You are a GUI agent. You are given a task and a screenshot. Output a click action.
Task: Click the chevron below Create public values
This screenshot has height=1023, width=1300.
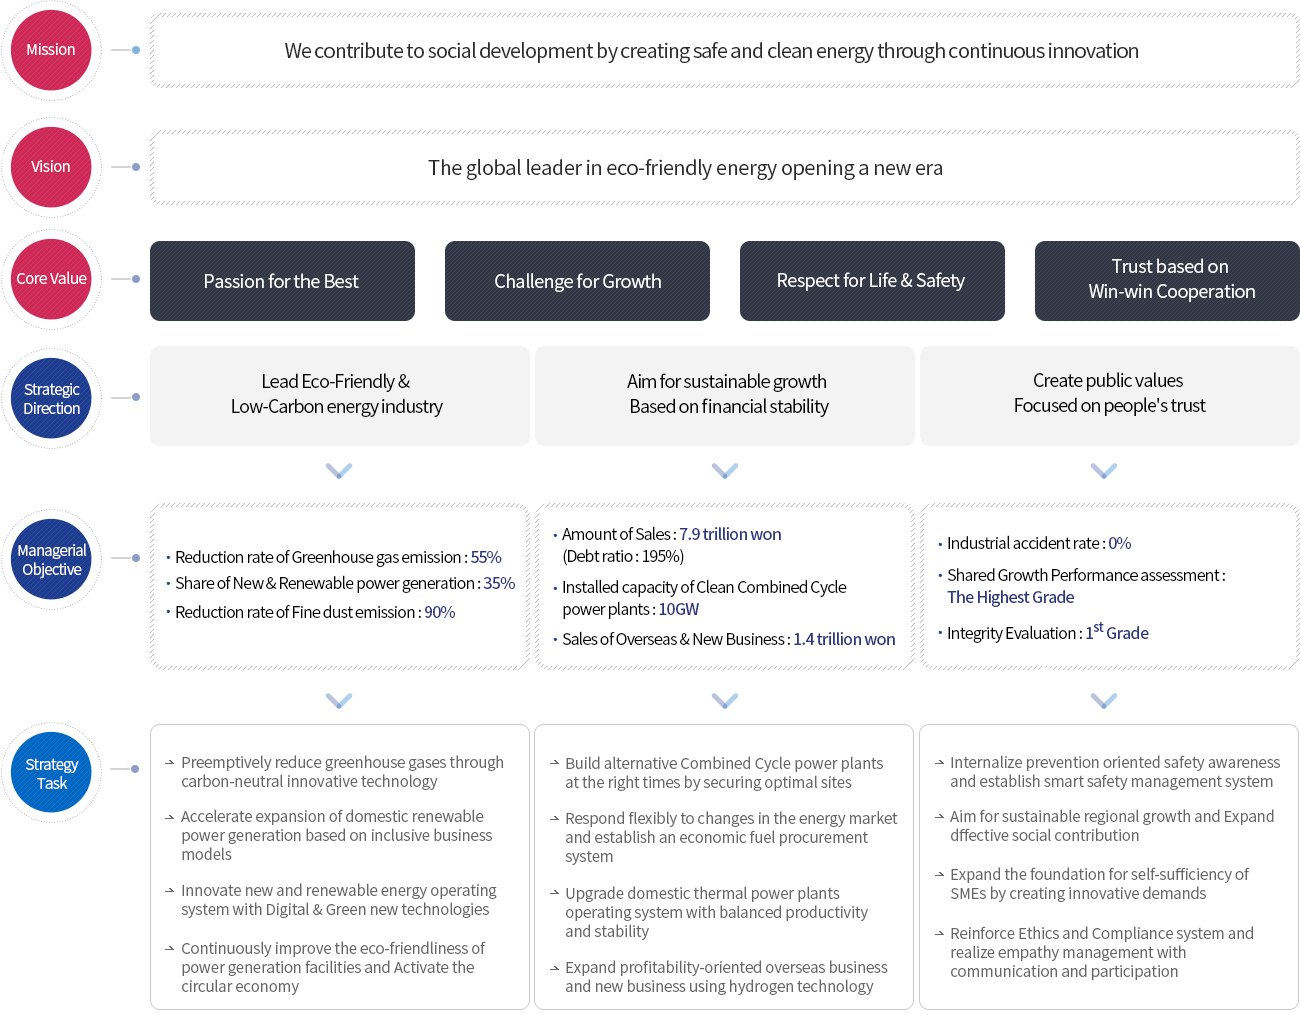click(1104, 470)
